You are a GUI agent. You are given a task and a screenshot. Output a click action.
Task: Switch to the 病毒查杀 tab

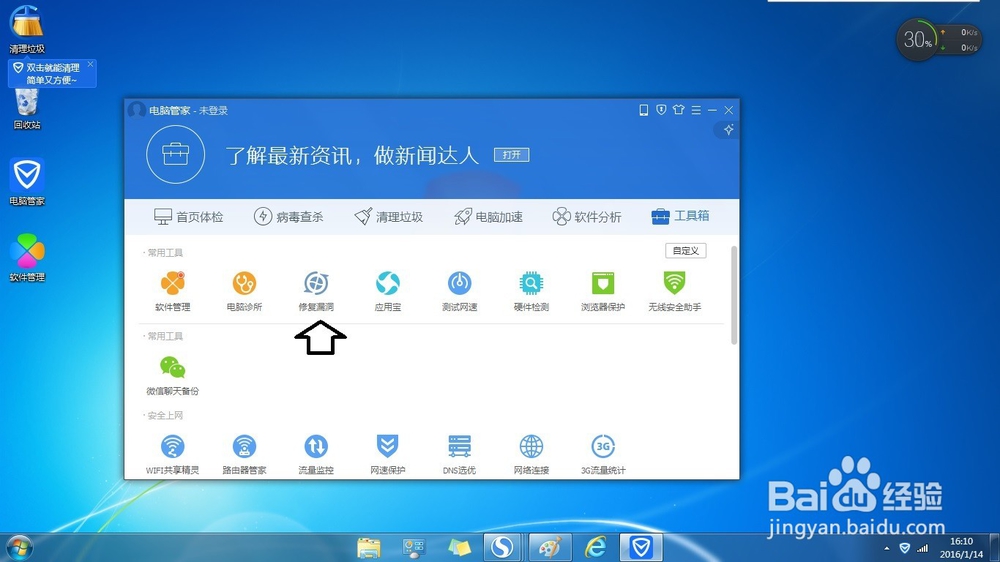pos(288,217)
